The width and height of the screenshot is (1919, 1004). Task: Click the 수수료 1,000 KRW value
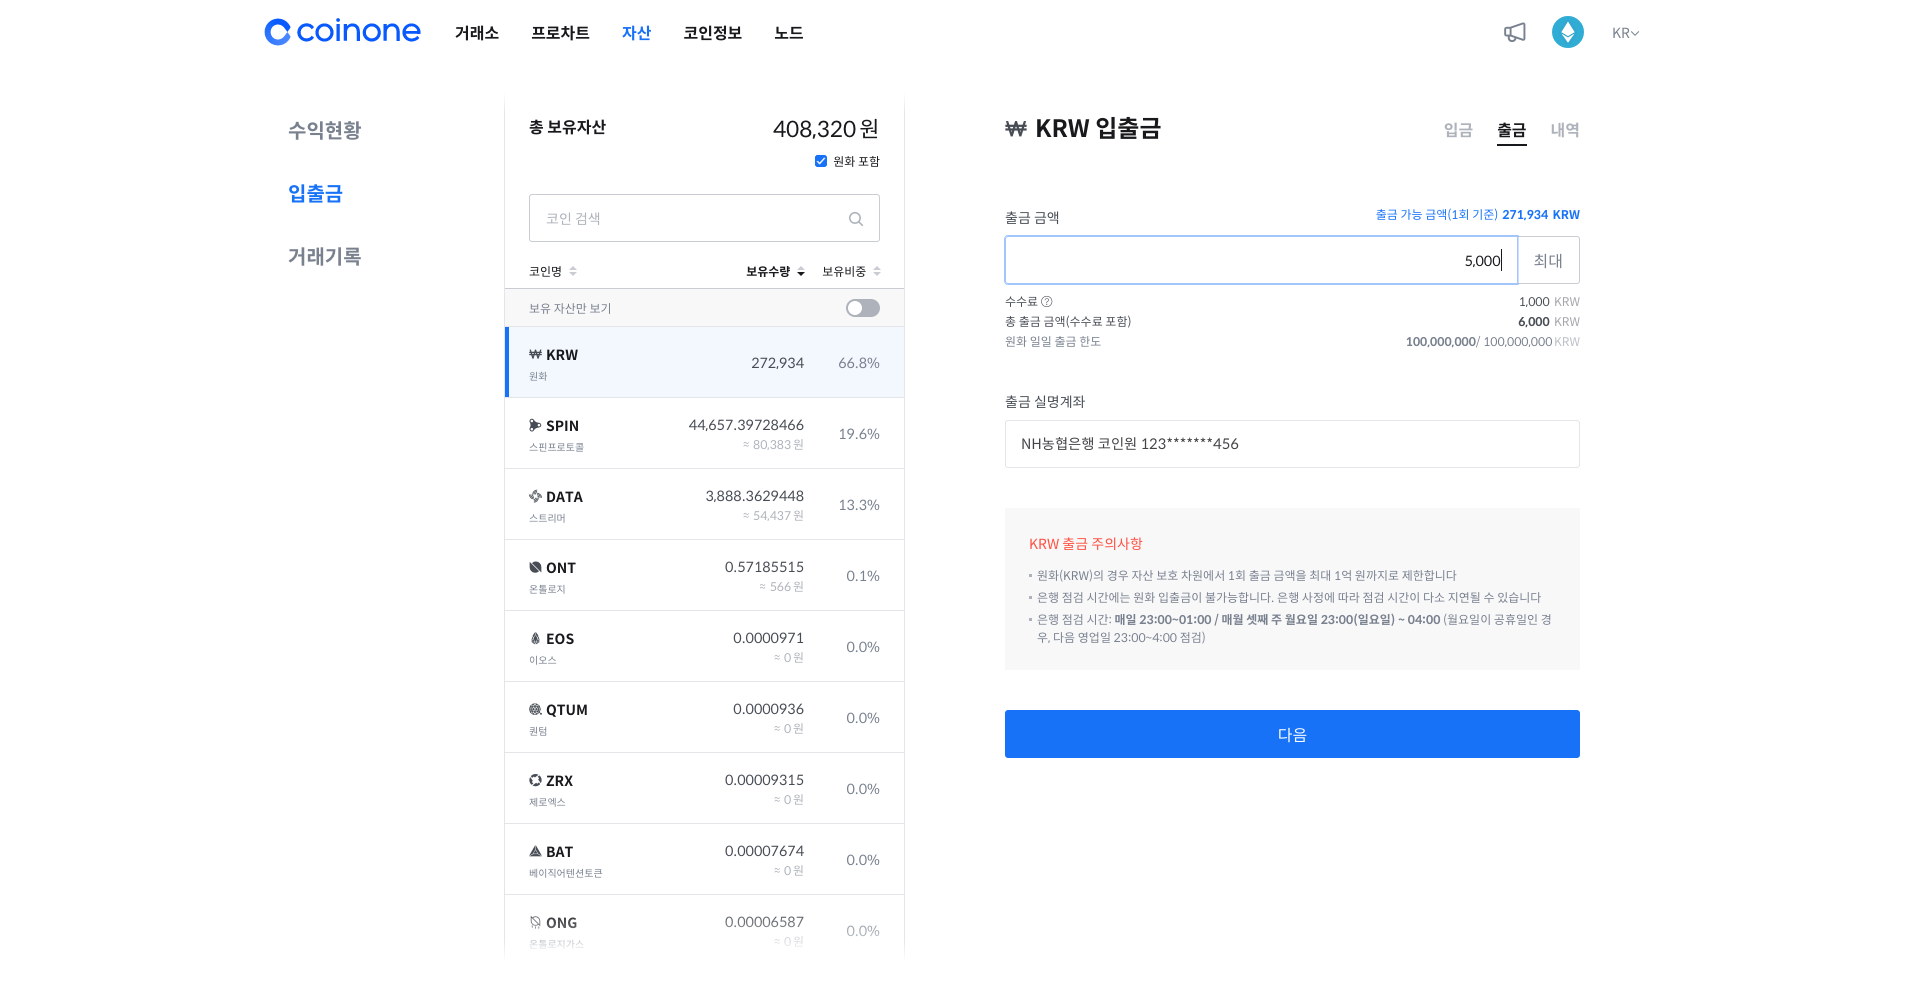1549,302
